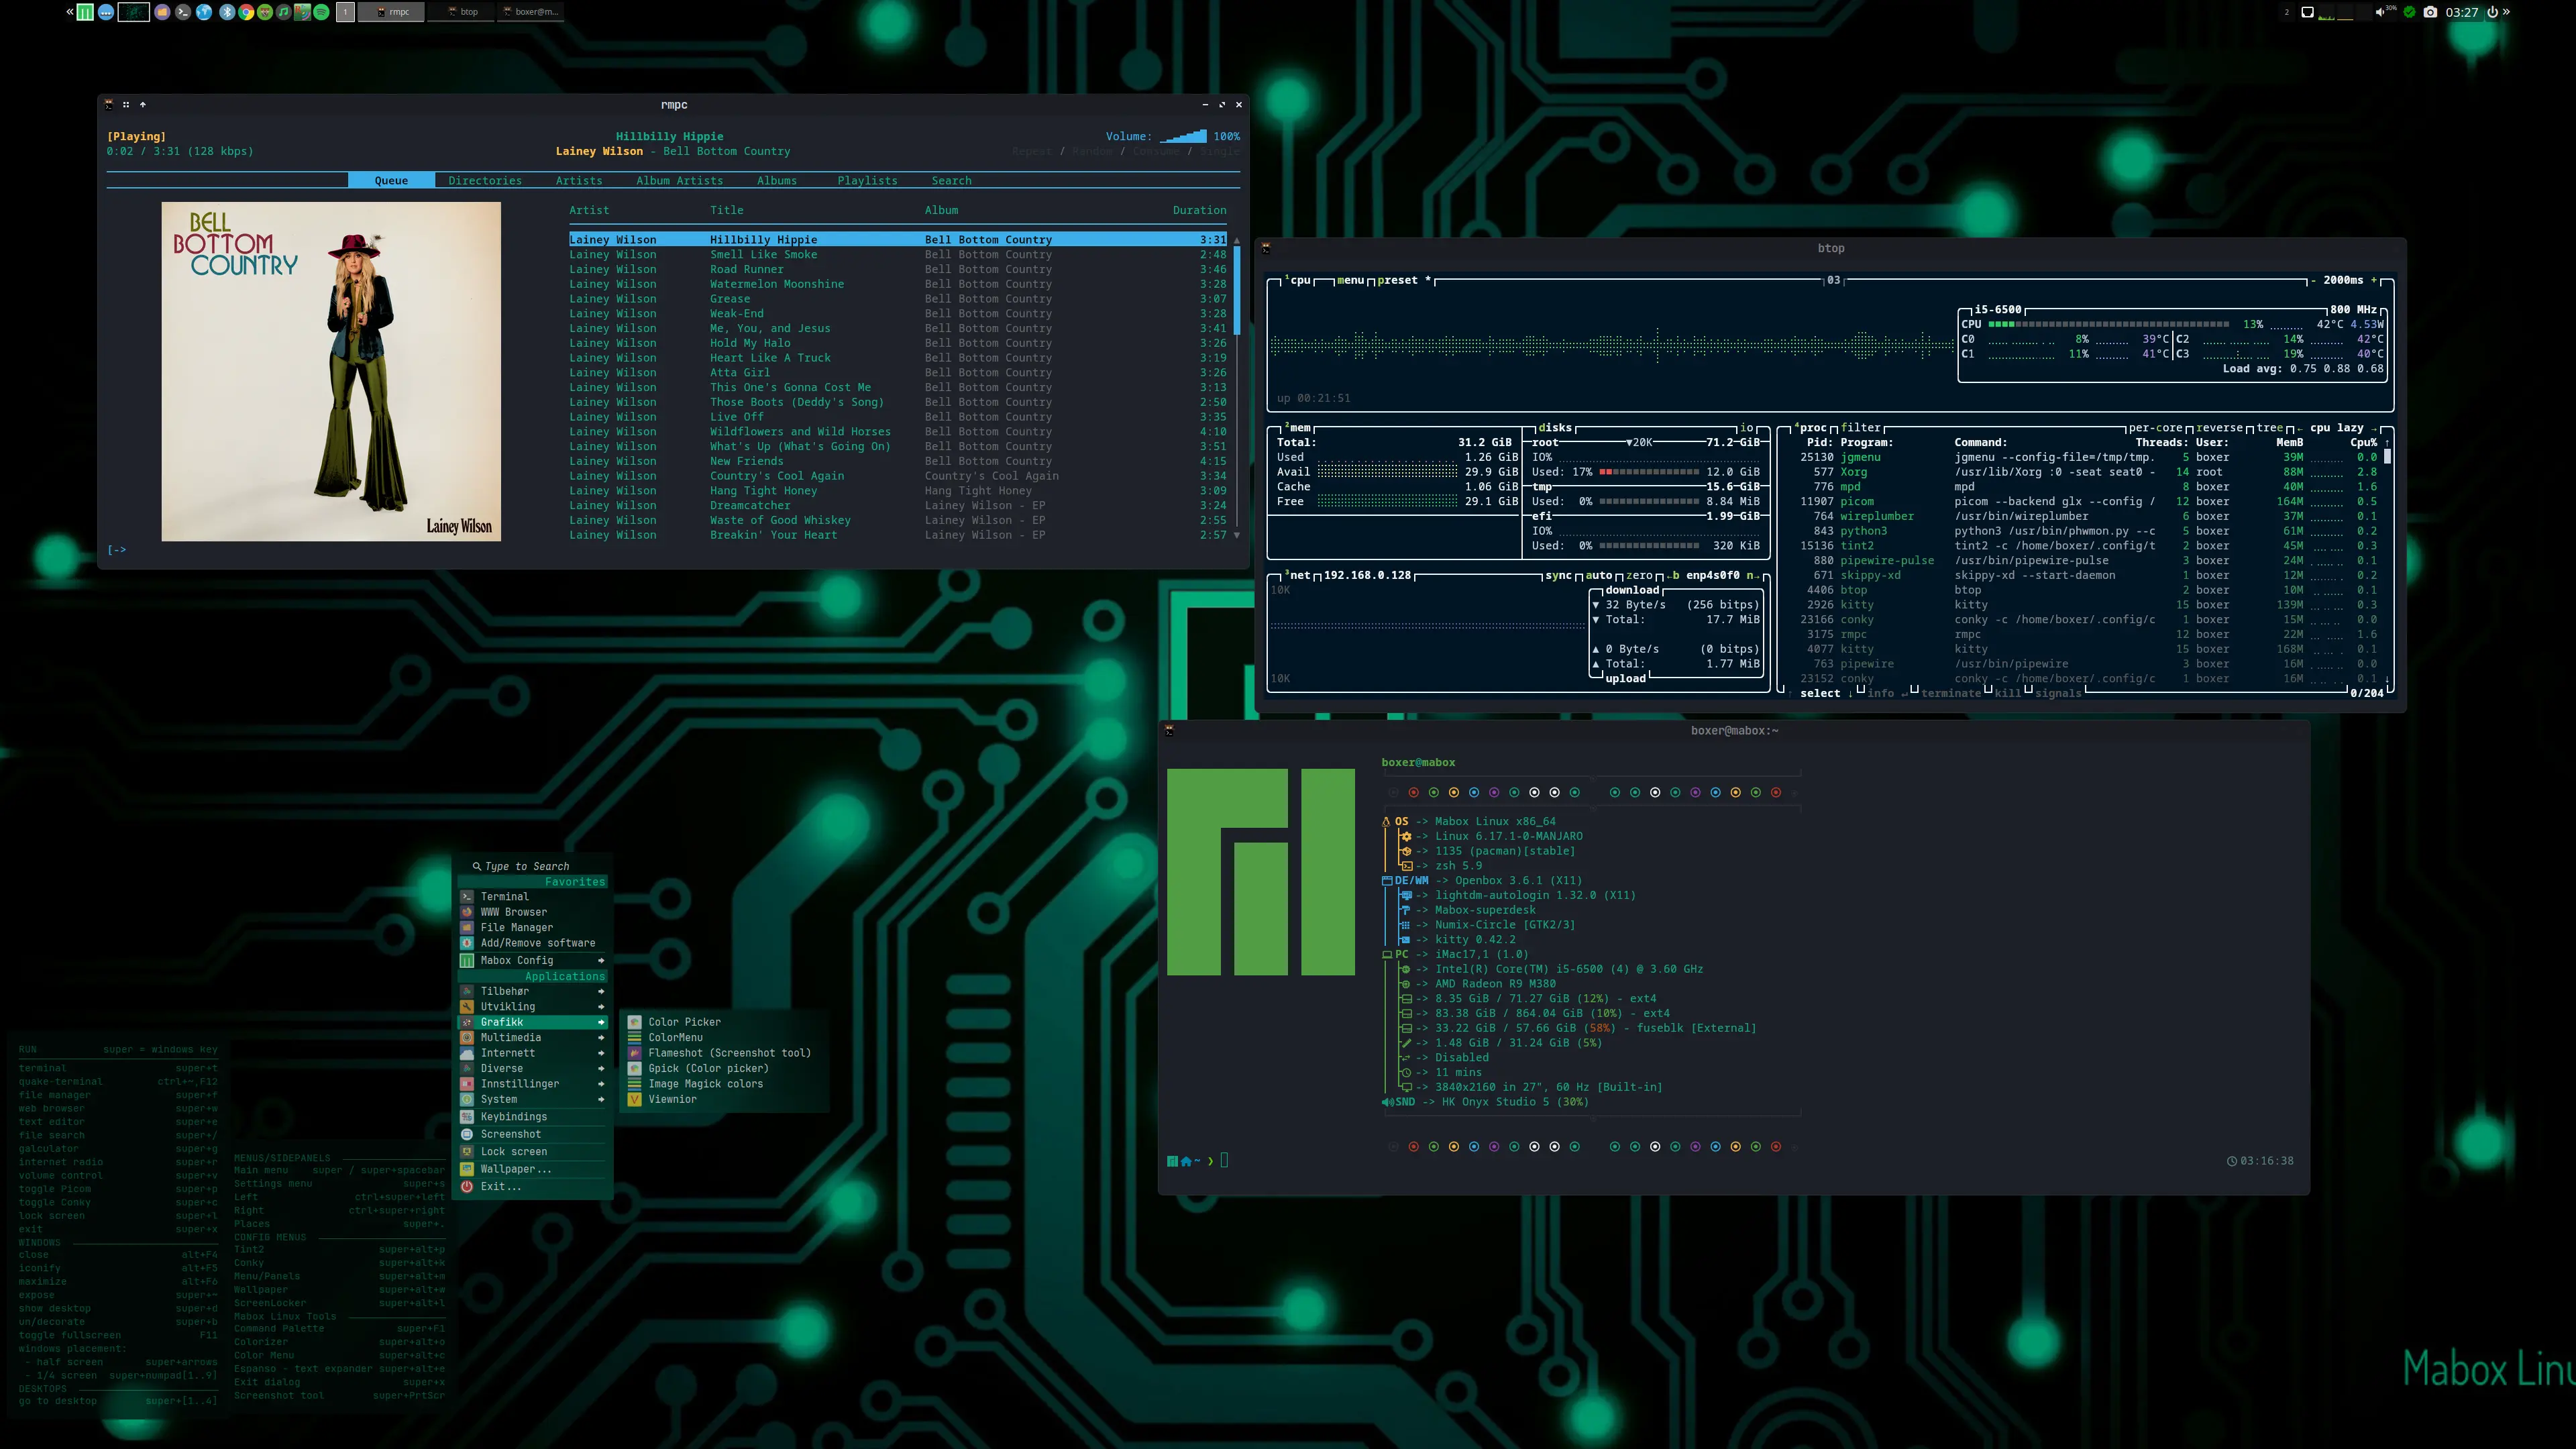2576x1449 pixels.
Task: Expand the Internett submenu arrow
Action: 601,1053
